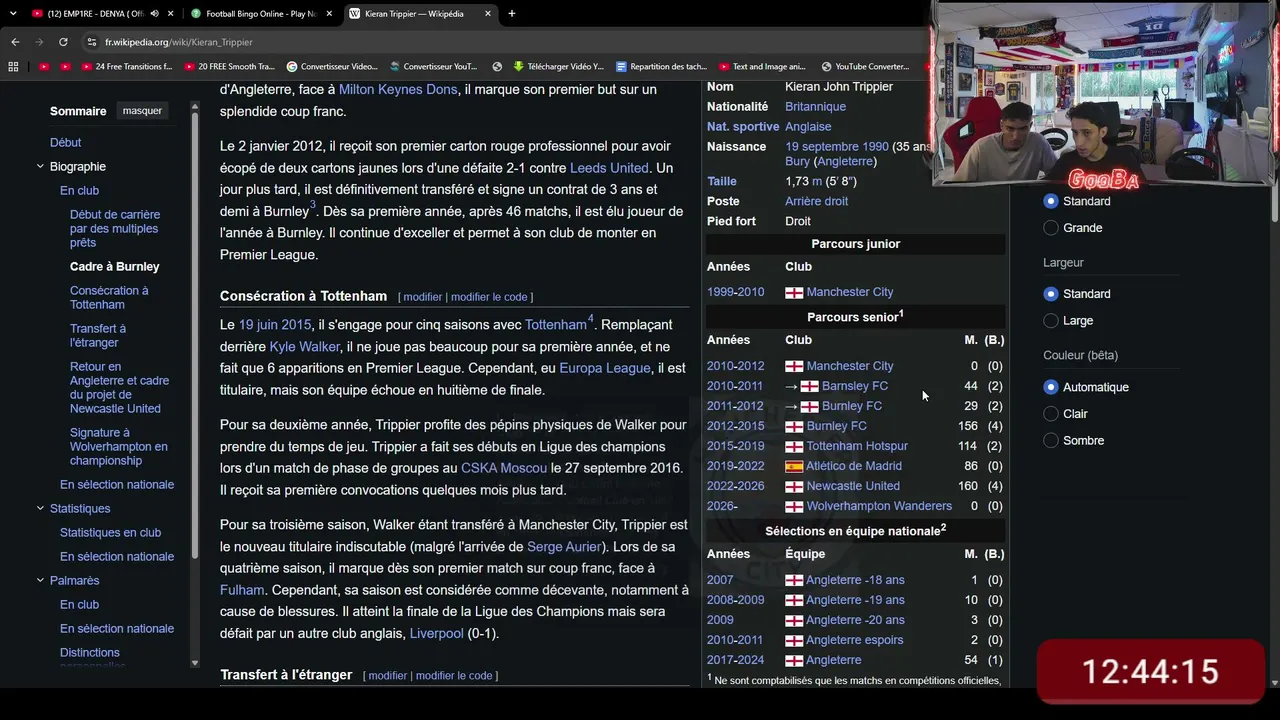This screenshot has height=720, width=1280.
Task: Close the Kieran Trippier Wikipédia tab
Action: (488, 14)
